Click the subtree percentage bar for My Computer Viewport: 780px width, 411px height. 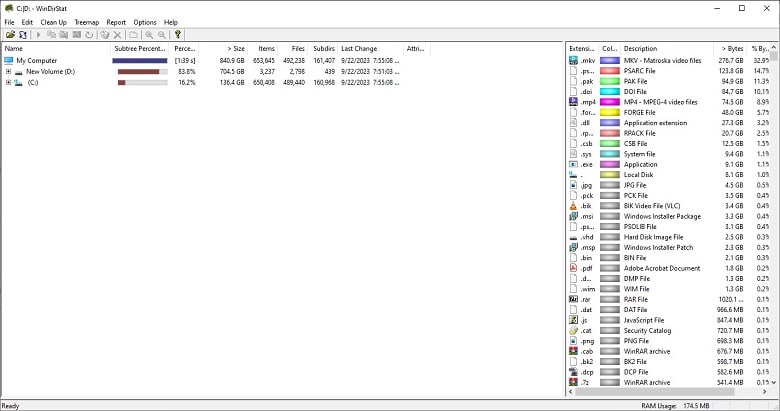point(140,61)
